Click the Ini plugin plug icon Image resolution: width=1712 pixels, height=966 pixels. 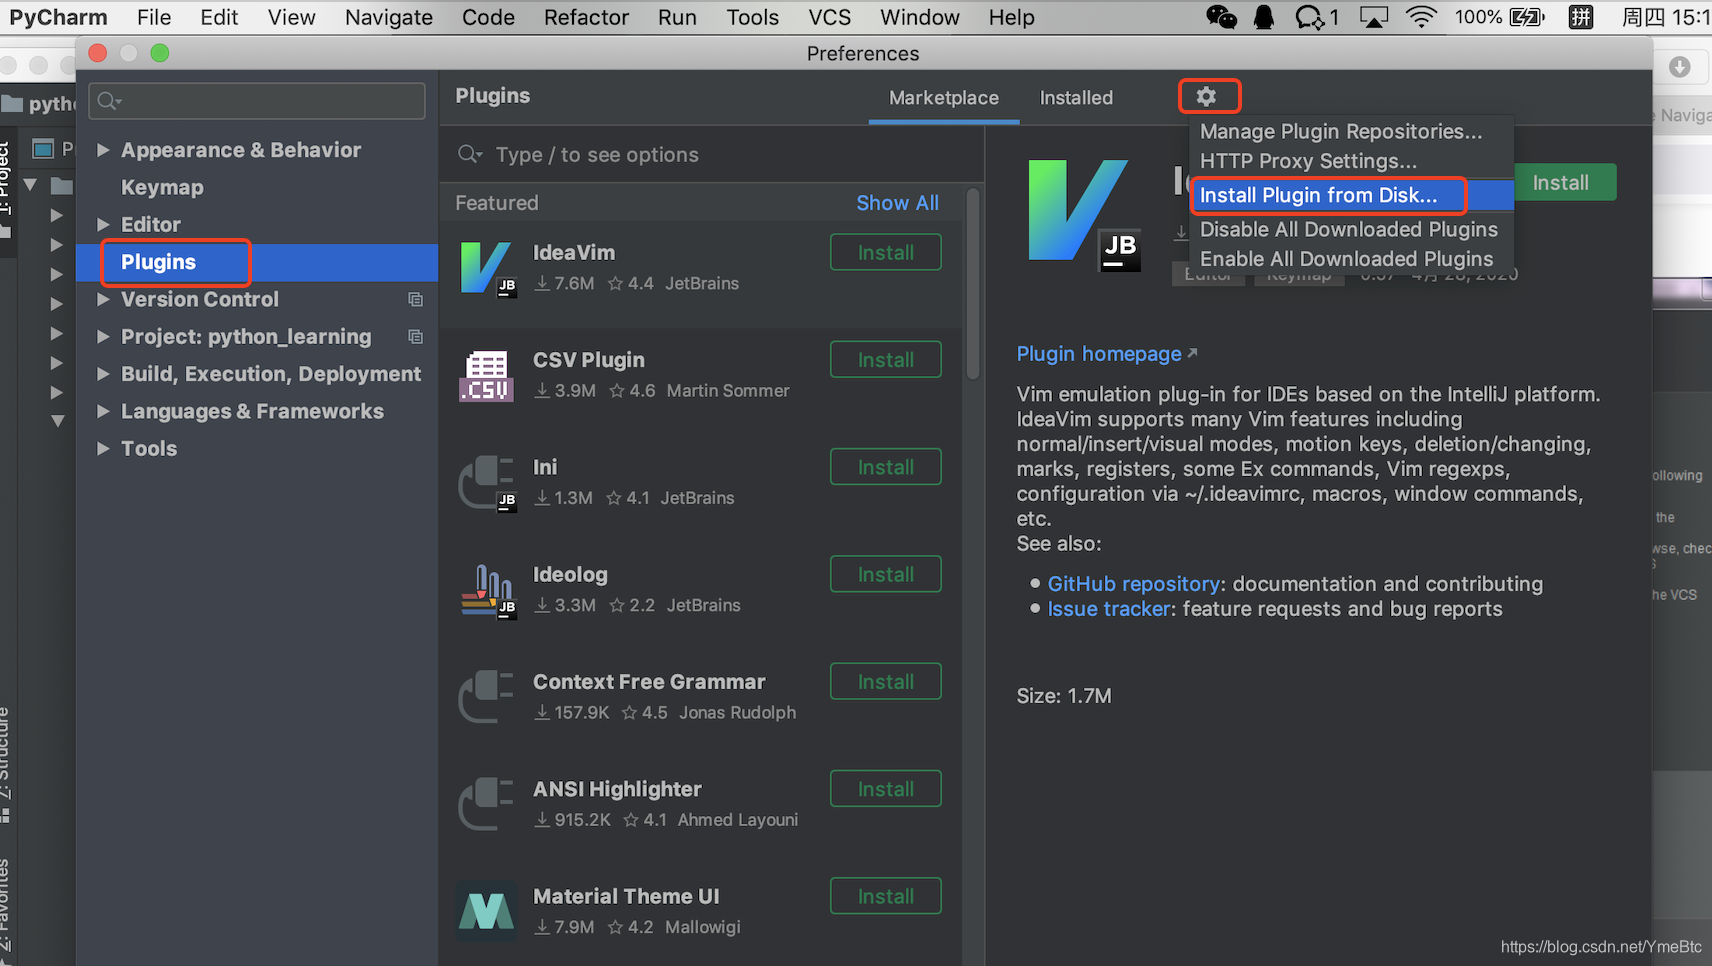pos(487,482)
